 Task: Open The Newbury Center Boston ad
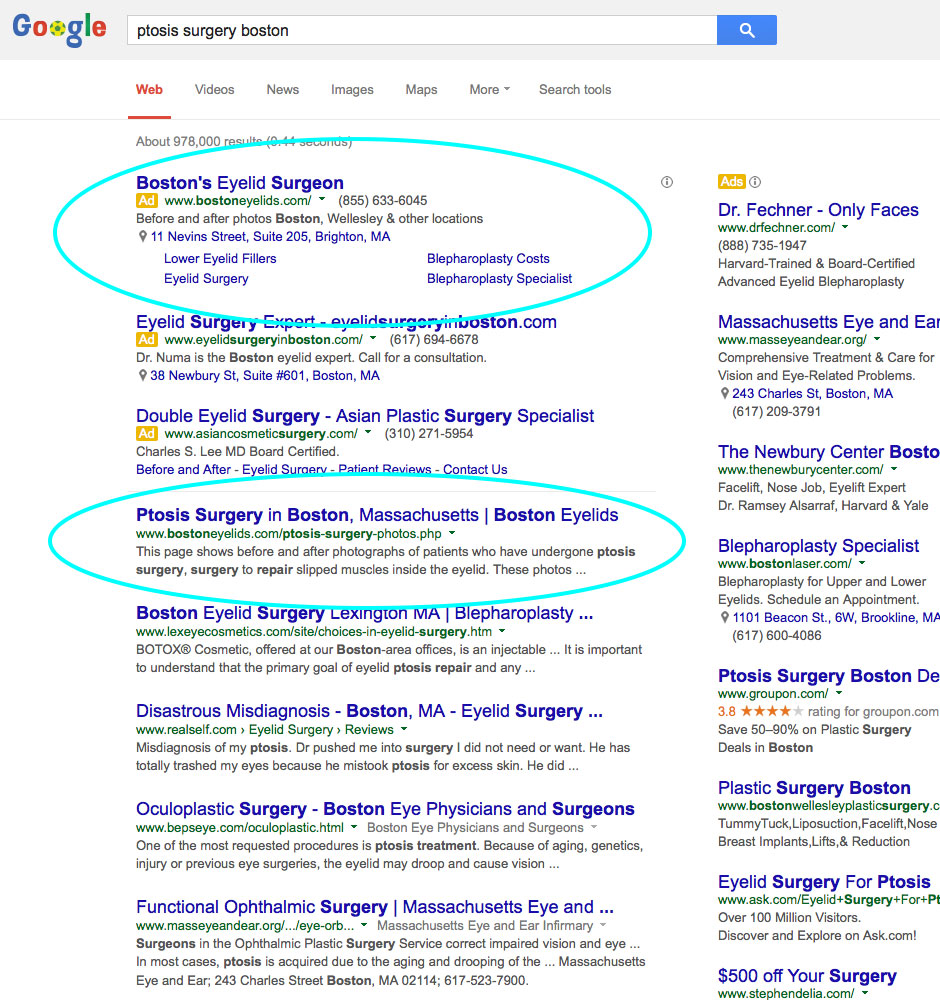tap(829, 452)
